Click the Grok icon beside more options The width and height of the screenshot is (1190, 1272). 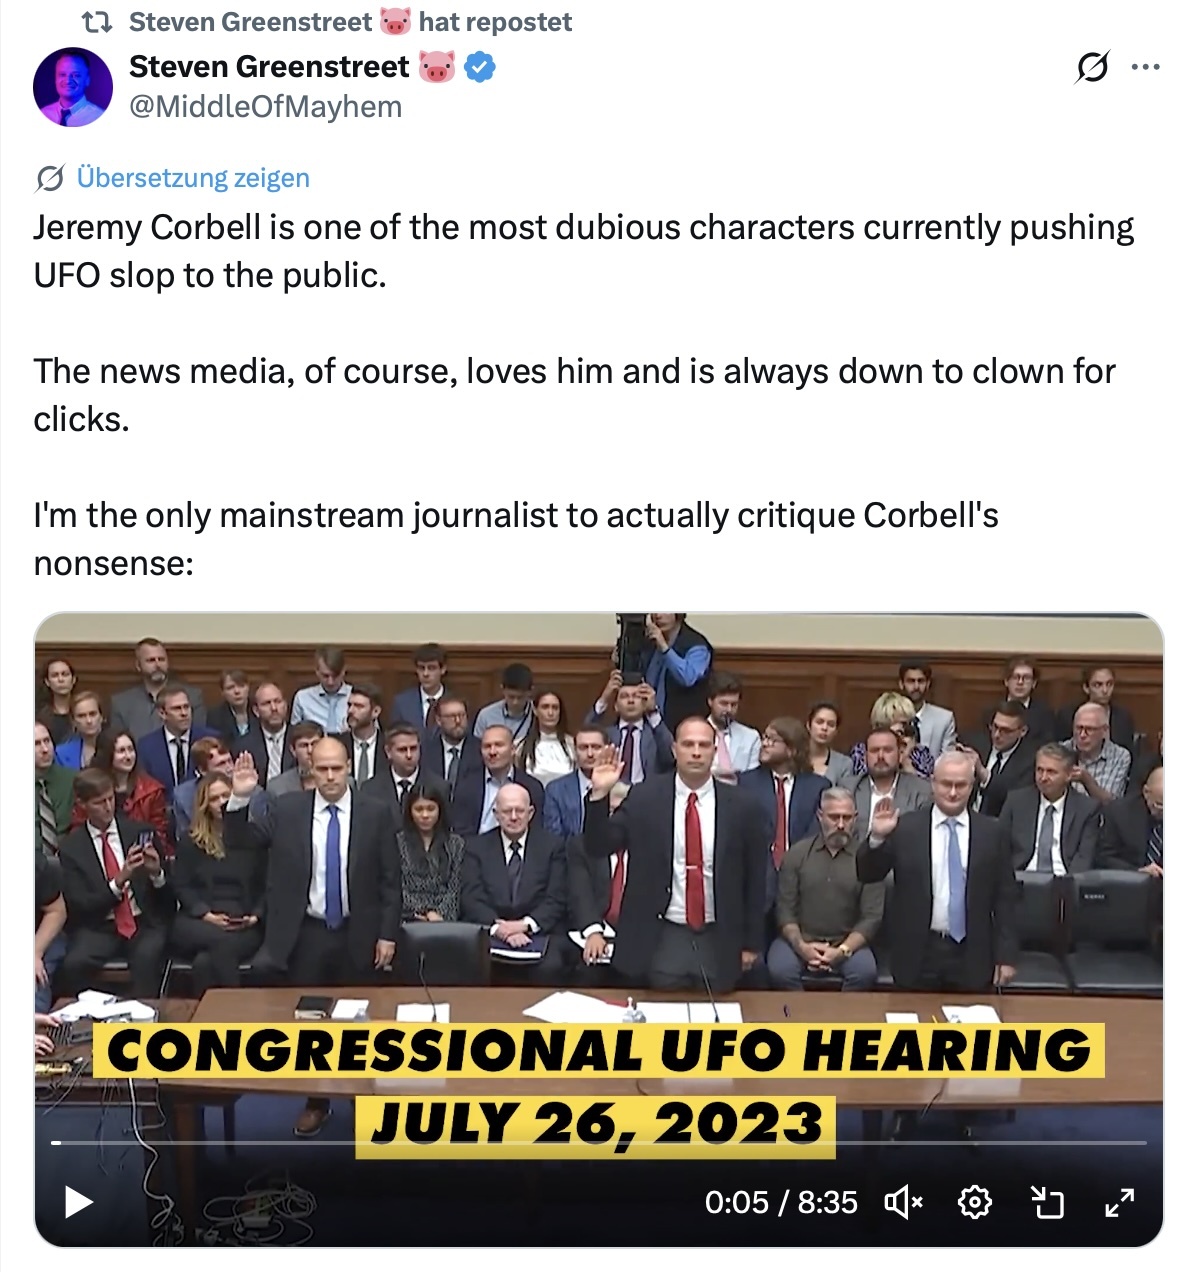[1091, 67]
